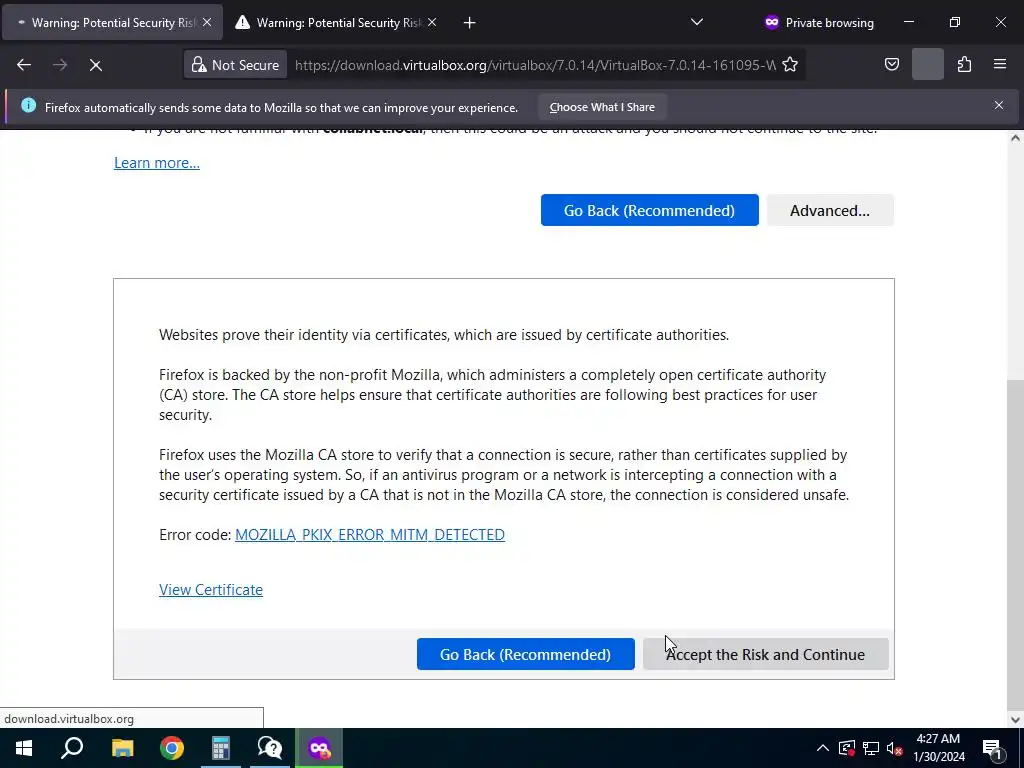This screenshot has height=768, width=1024.
Task: Open the Learn more link
Action: pos(157,163)
